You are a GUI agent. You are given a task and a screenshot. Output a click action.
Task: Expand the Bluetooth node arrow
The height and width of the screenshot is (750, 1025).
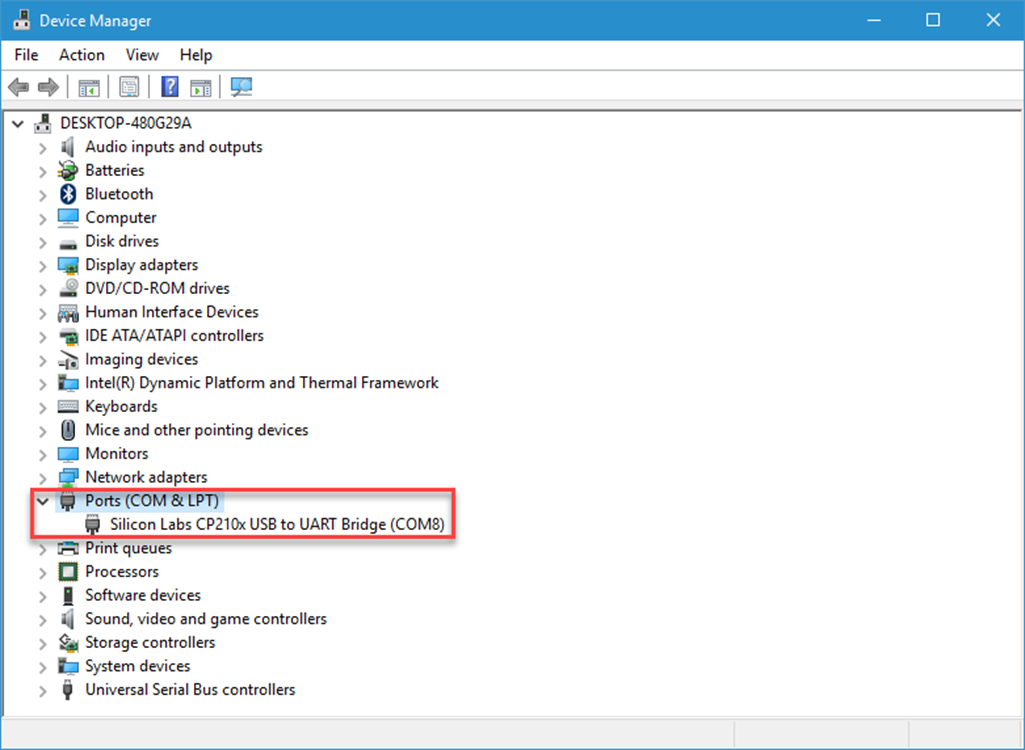(x=43, y=195)
